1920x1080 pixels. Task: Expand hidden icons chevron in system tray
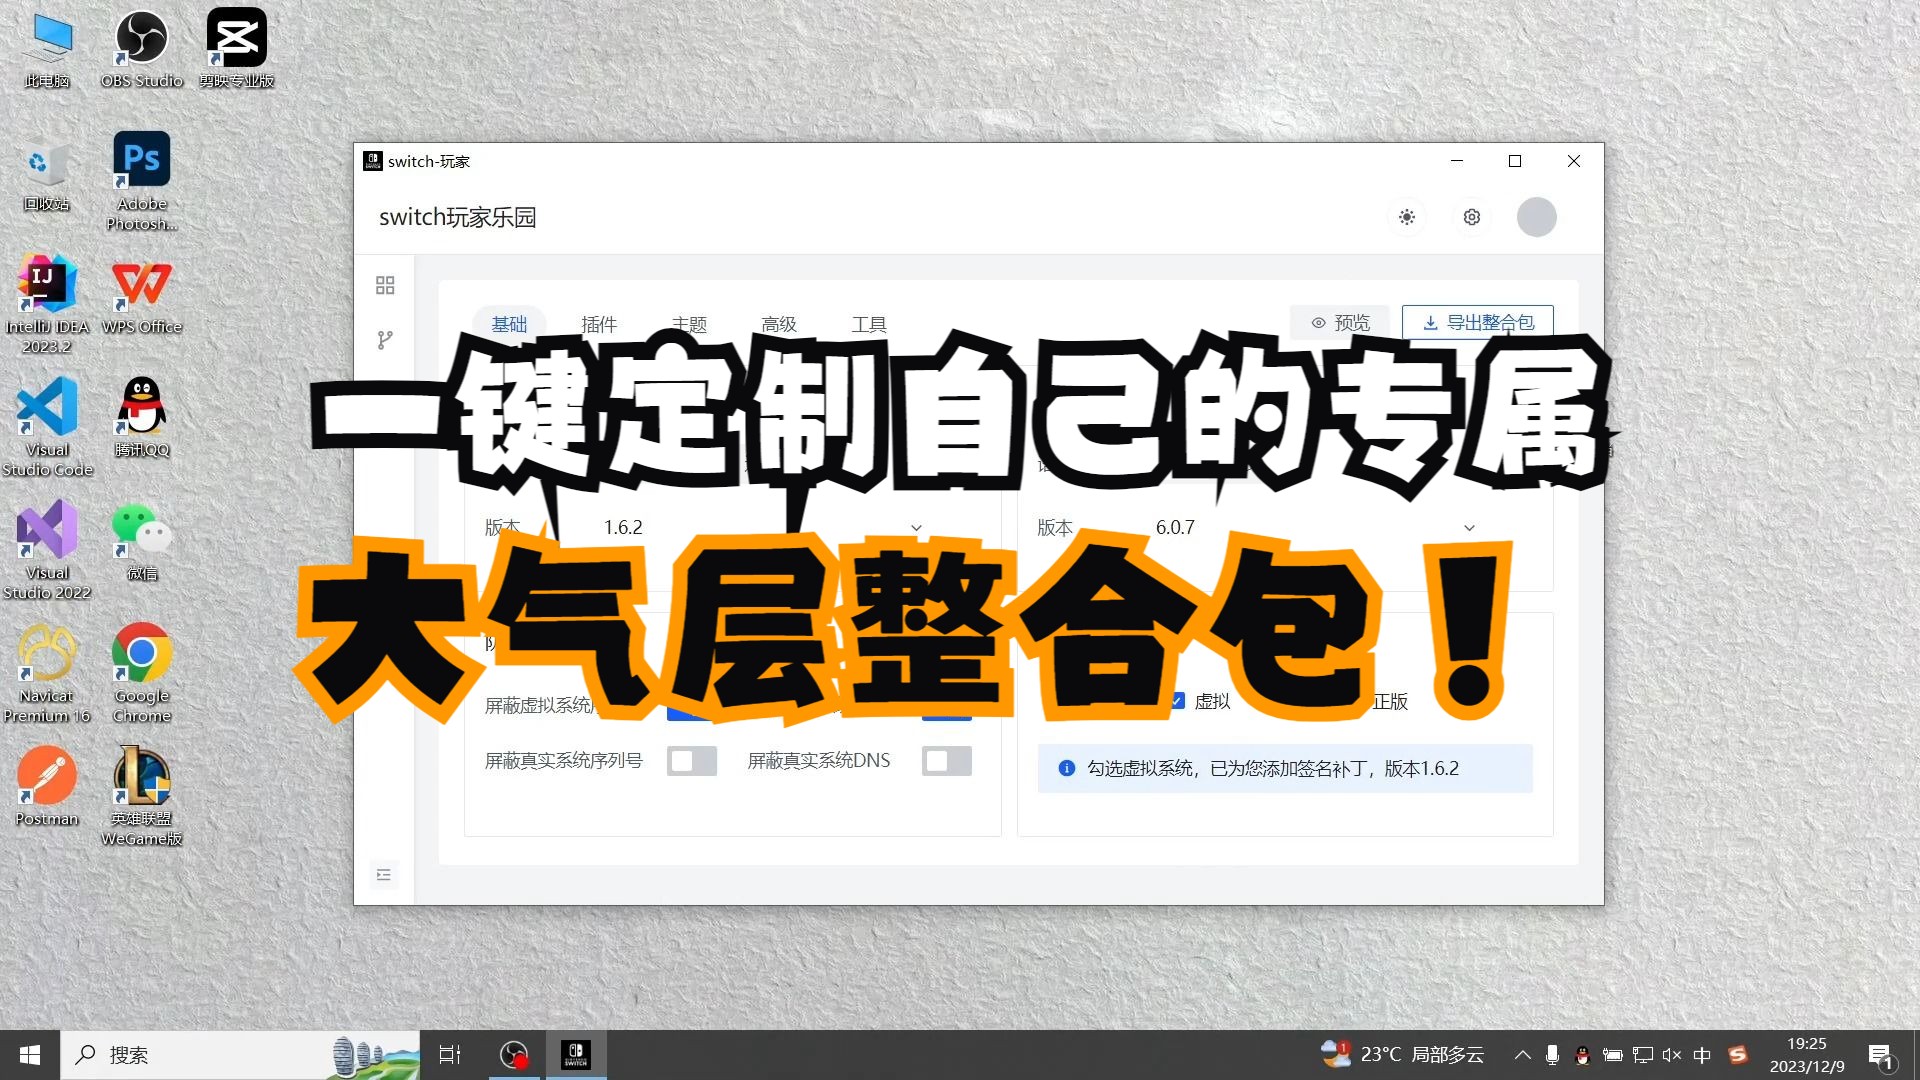(x=1522, y=1055)
